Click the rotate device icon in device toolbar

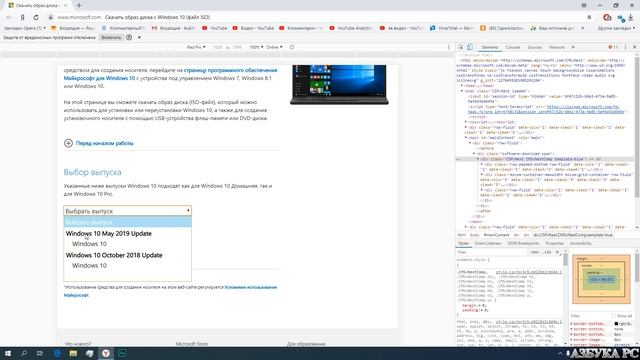click(292, 47)
